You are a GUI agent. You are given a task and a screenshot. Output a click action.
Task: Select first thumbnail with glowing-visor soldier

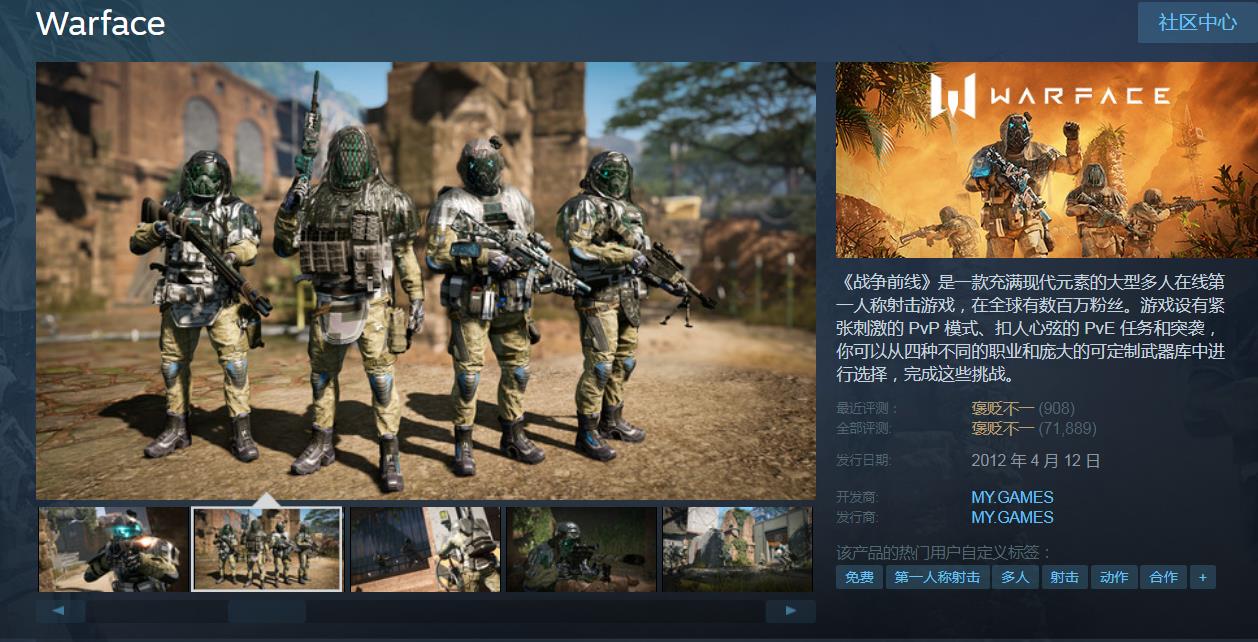point(113,549)
